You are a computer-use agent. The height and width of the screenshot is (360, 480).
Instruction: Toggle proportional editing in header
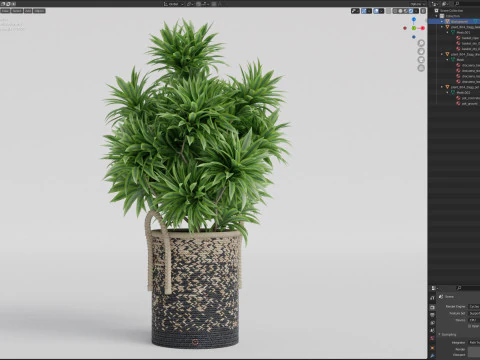214,4
